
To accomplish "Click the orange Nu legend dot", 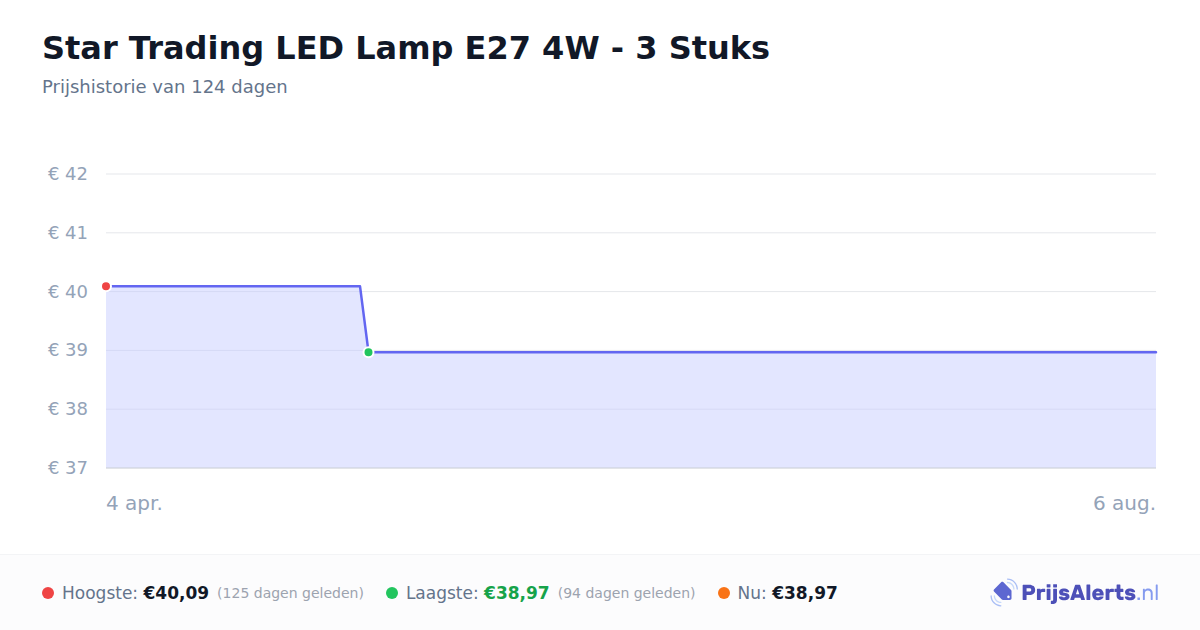I will [x=724, y=593].
